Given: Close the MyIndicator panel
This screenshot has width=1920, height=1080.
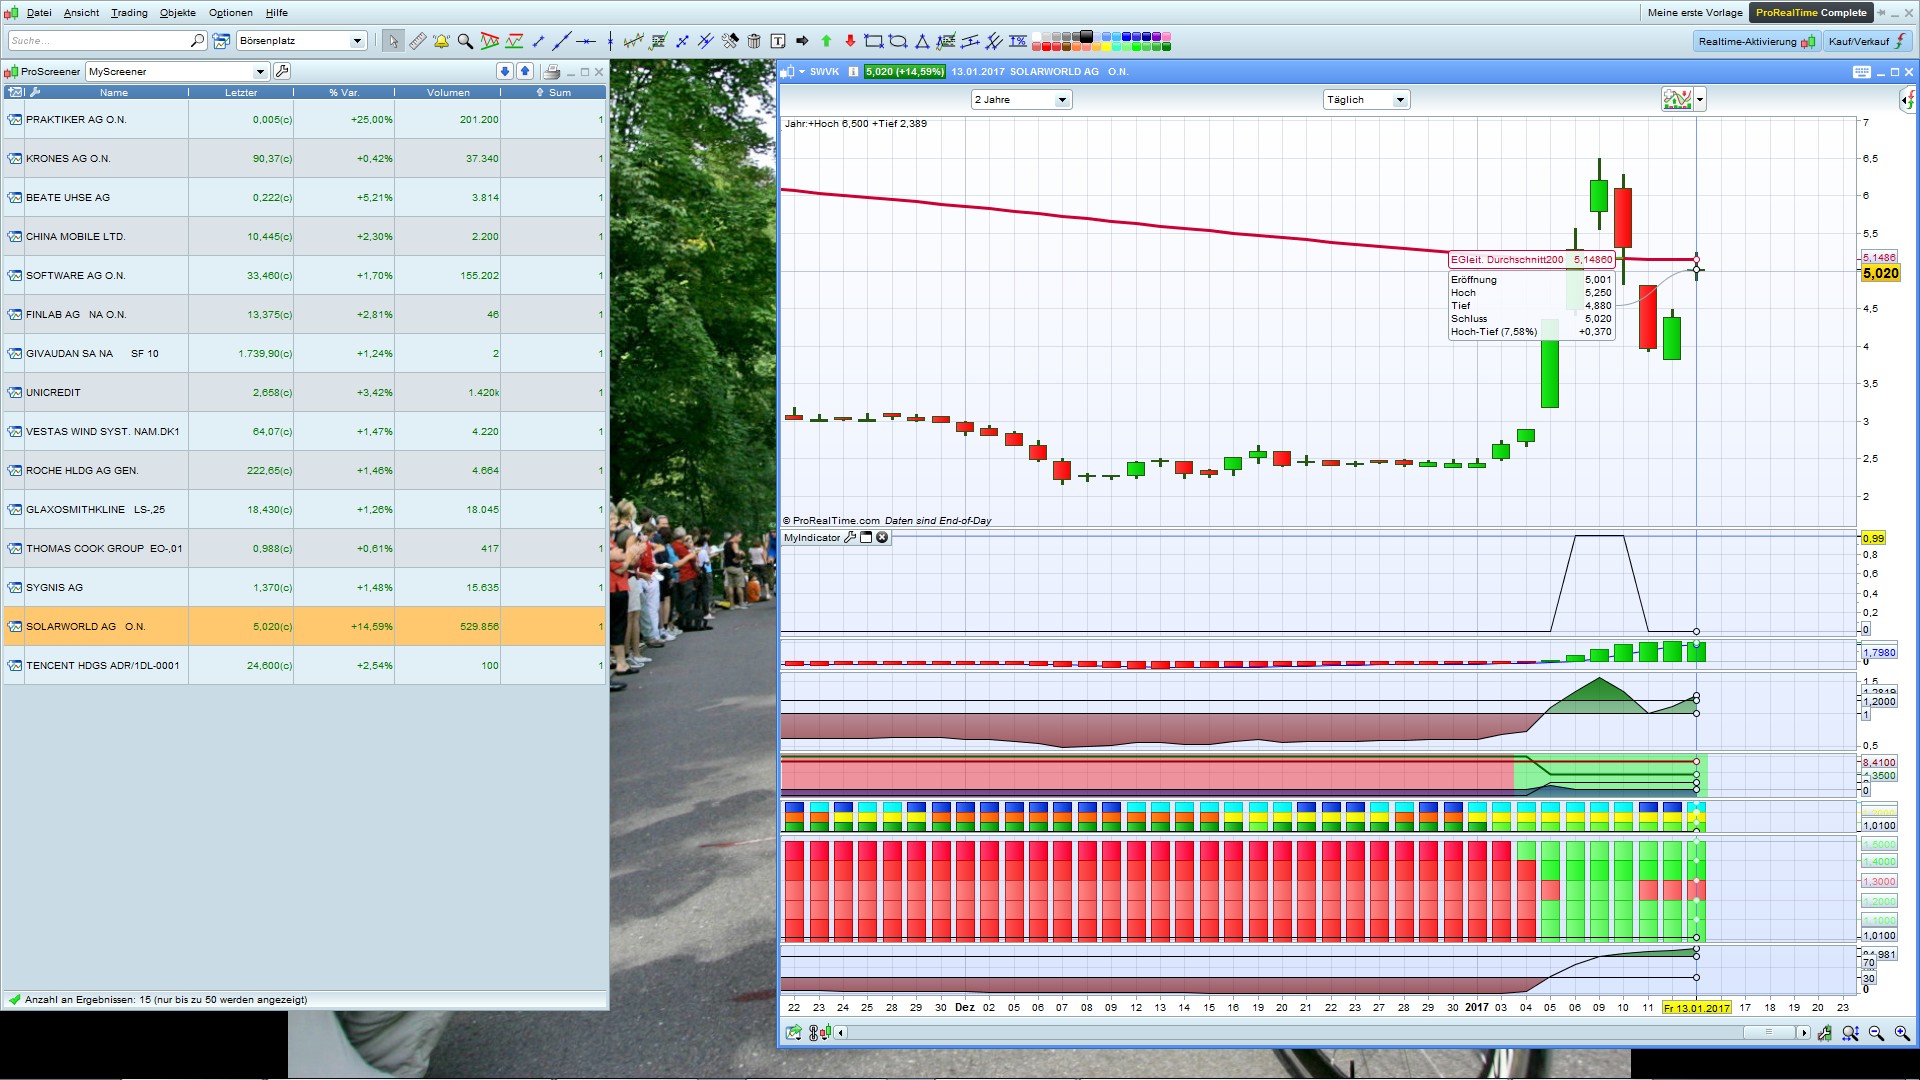Looking at the screenshot, I should [882, 538].
